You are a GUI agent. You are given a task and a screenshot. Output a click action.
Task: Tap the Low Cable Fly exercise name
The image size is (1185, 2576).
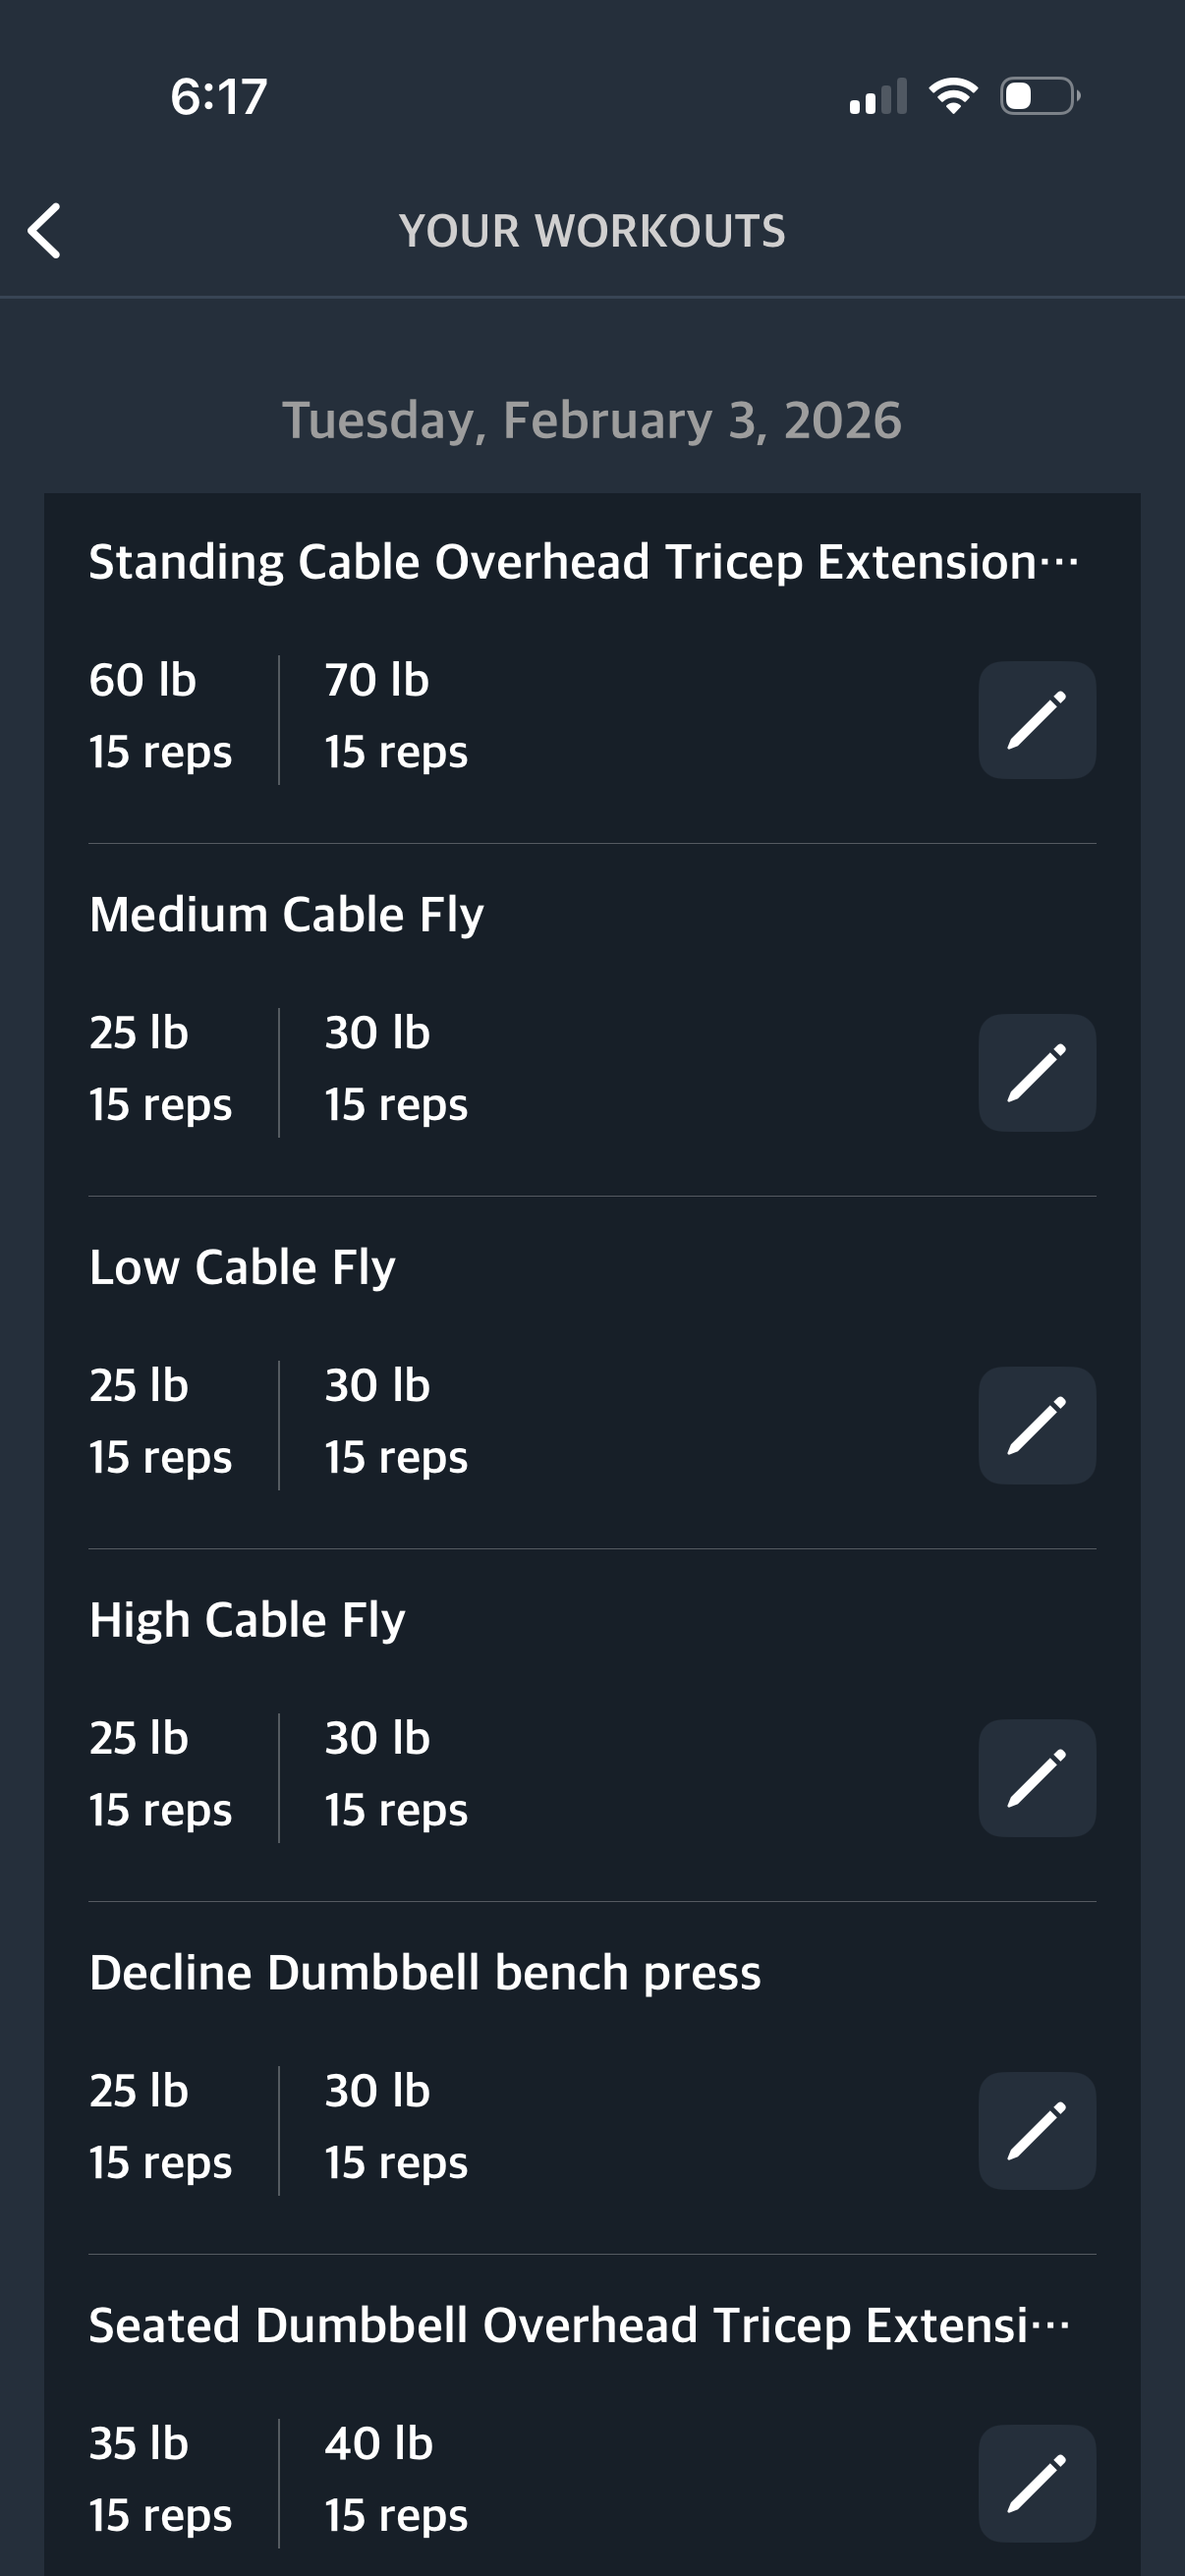pos(243,1268)
